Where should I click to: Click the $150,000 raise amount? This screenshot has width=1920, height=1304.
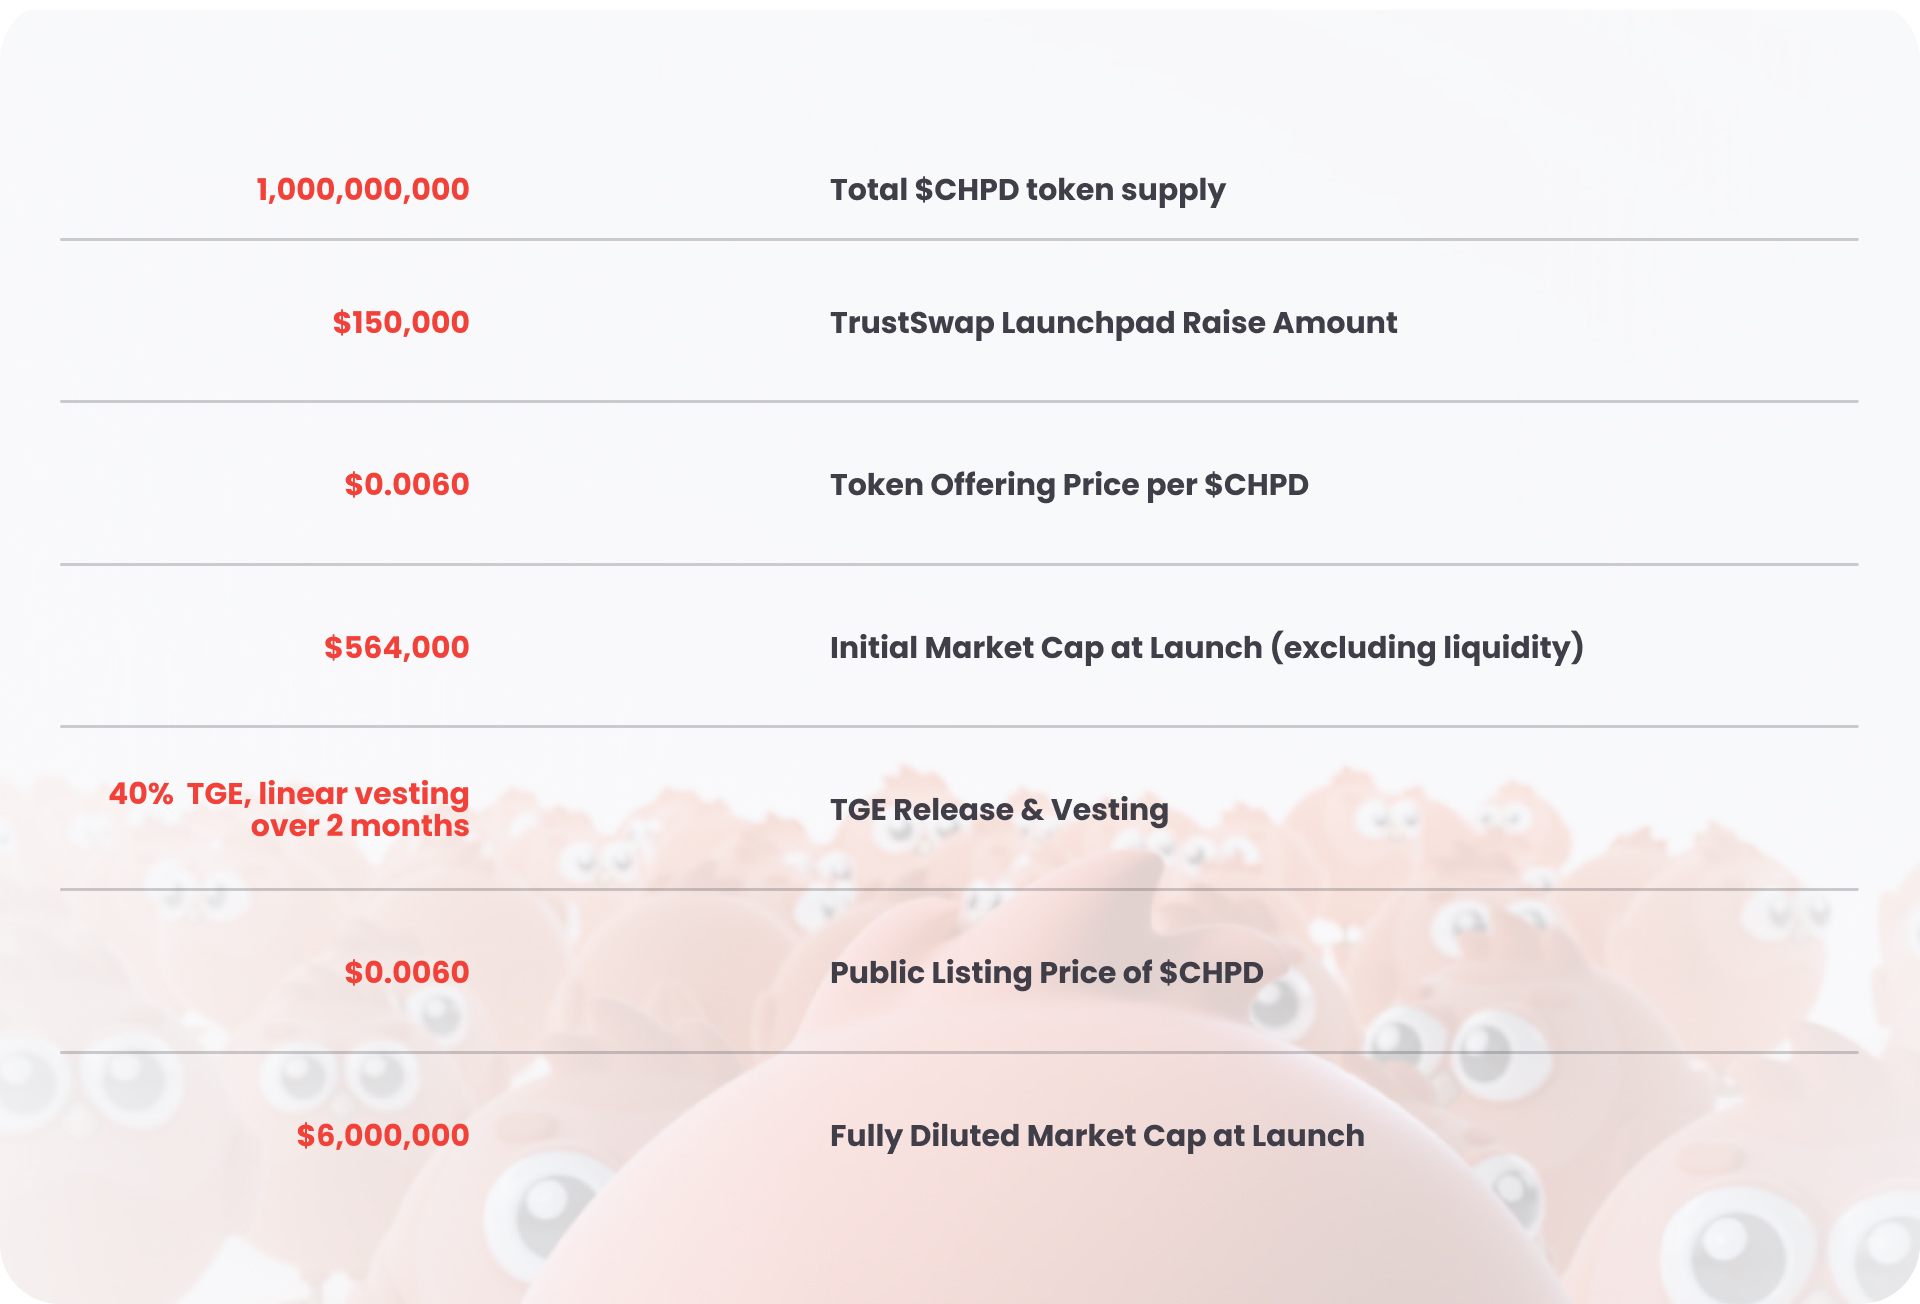(401, 322)
